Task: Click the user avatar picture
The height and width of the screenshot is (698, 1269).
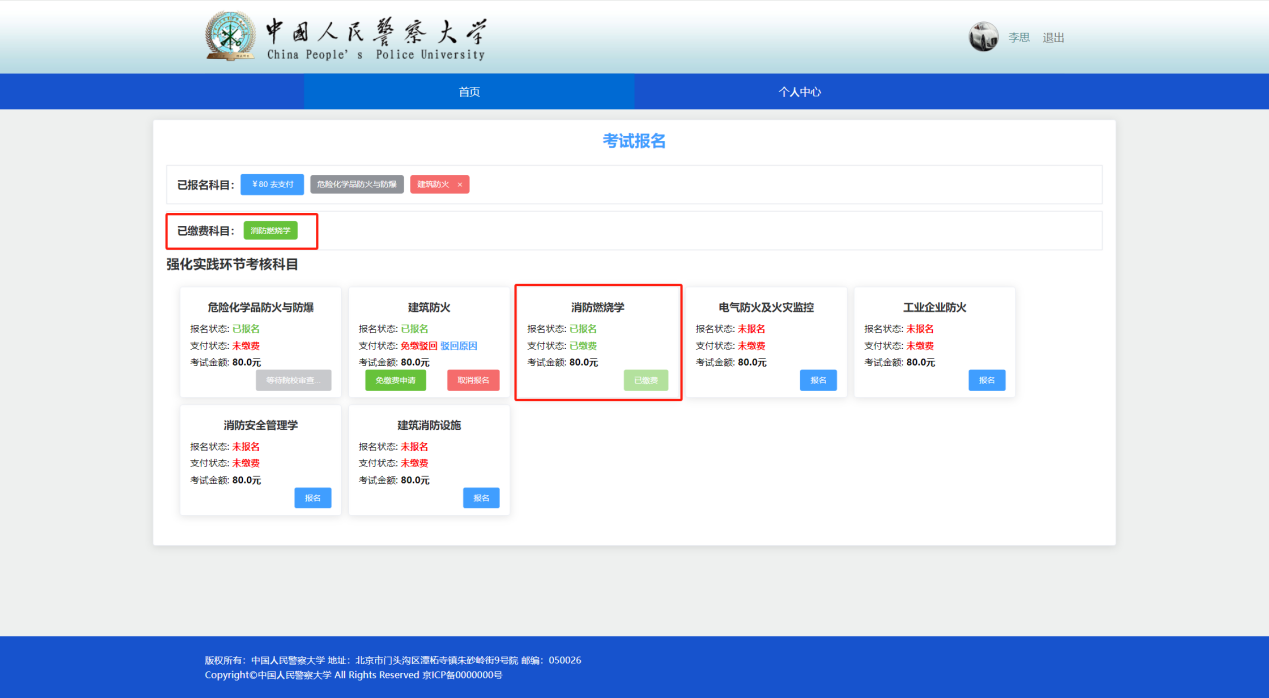Action: 983,37
